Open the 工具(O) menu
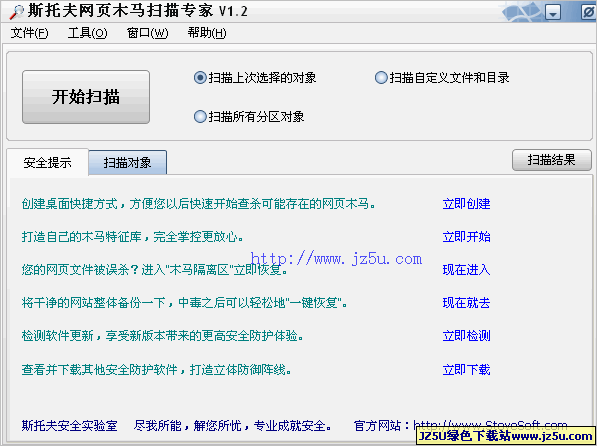This screenshot has height=446, width=597. coord(87,33)
